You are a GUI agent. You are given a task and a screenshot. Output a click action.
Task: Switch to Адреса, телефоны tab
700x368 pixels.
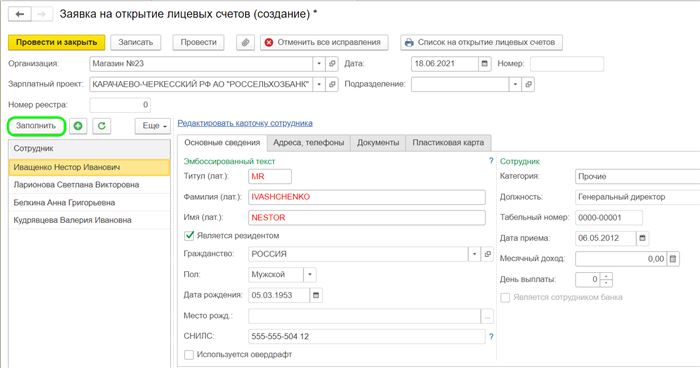[308, 143]
